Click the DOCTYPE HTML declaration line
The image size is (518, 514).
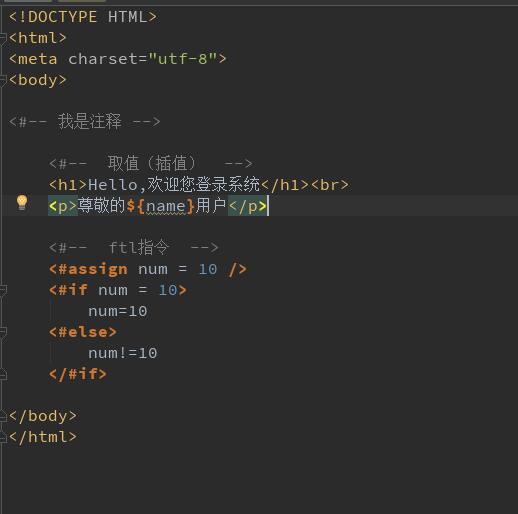(x=83, y=17)
